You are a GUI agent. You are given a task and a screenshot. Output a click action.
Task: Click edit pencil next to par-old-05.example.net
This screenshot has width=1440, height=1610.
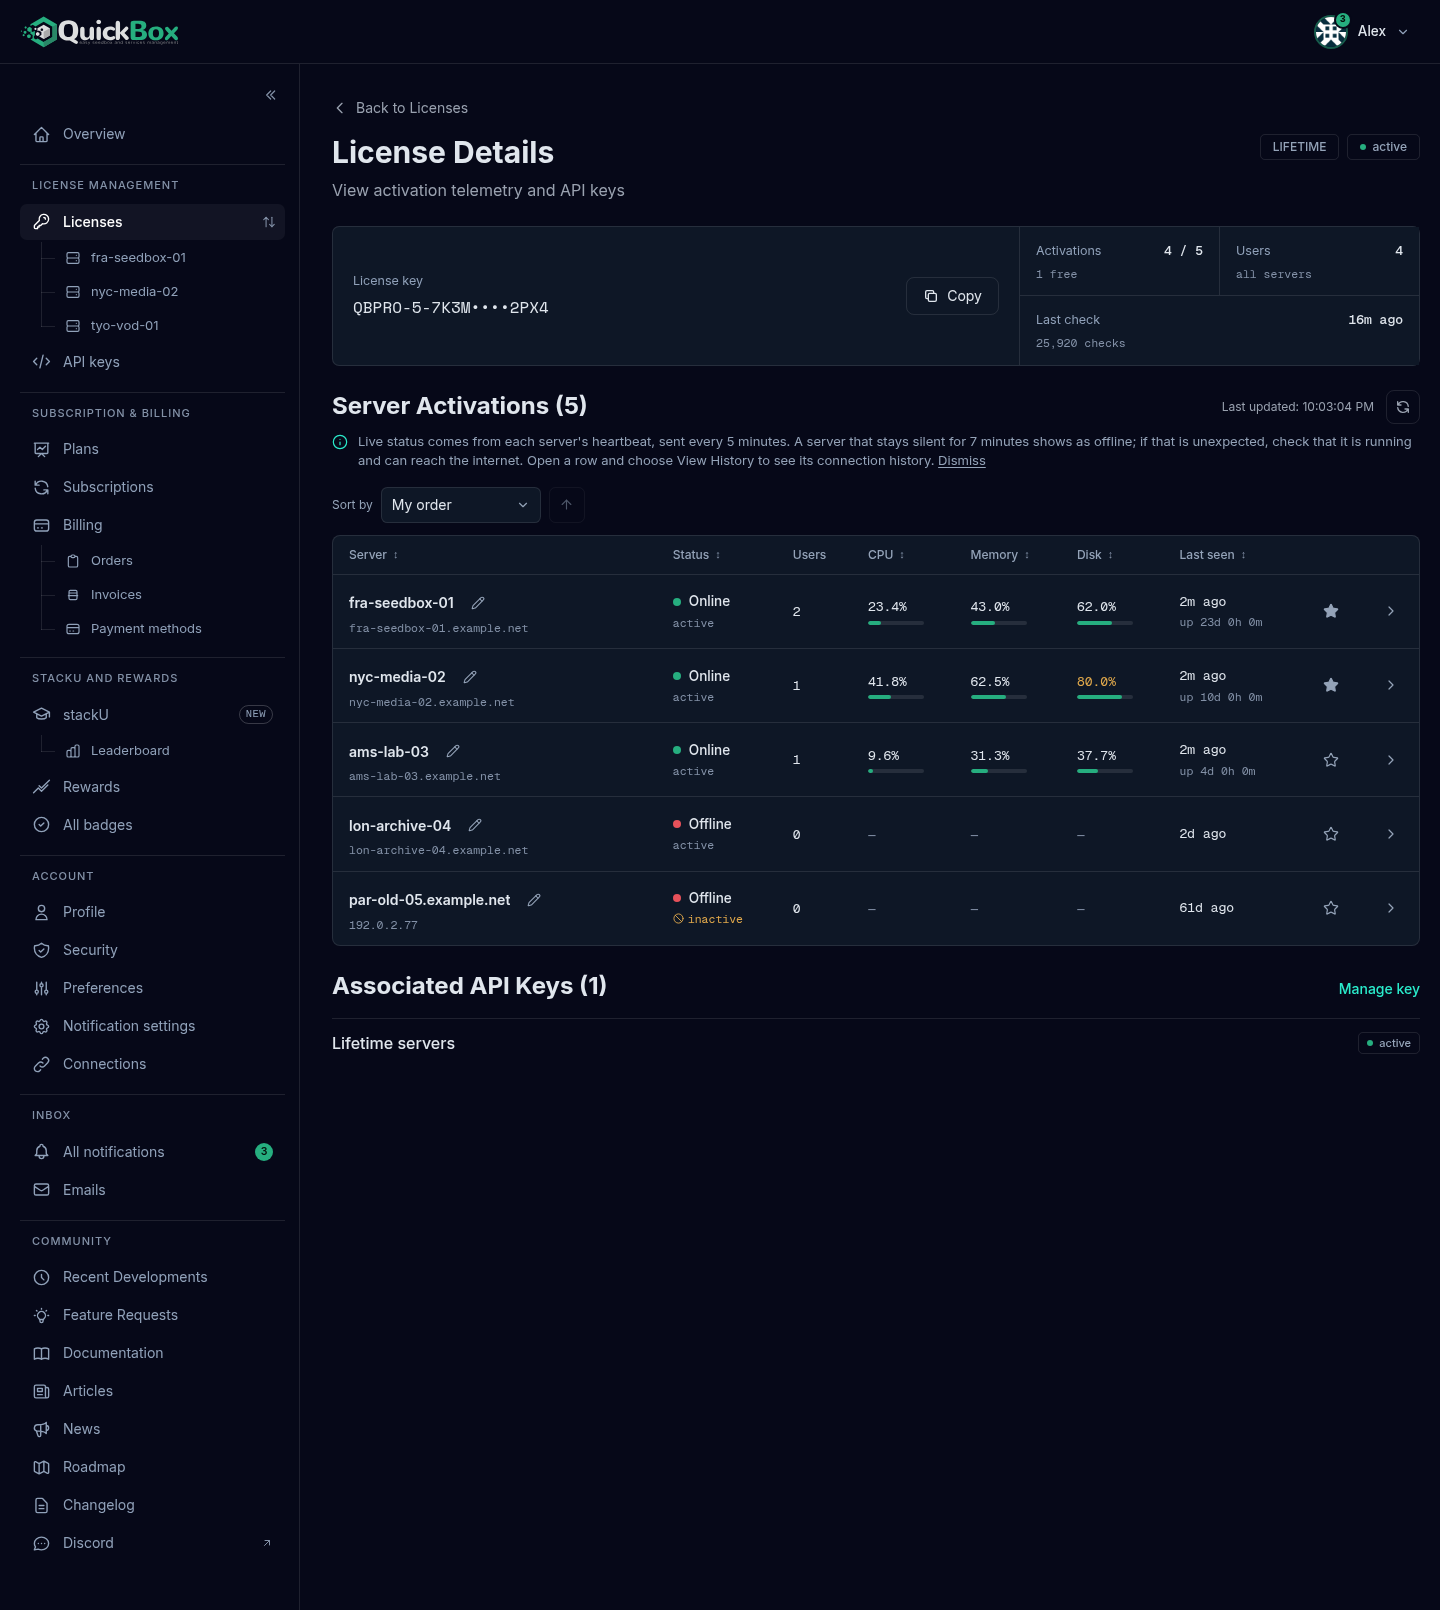coord(534,900)
